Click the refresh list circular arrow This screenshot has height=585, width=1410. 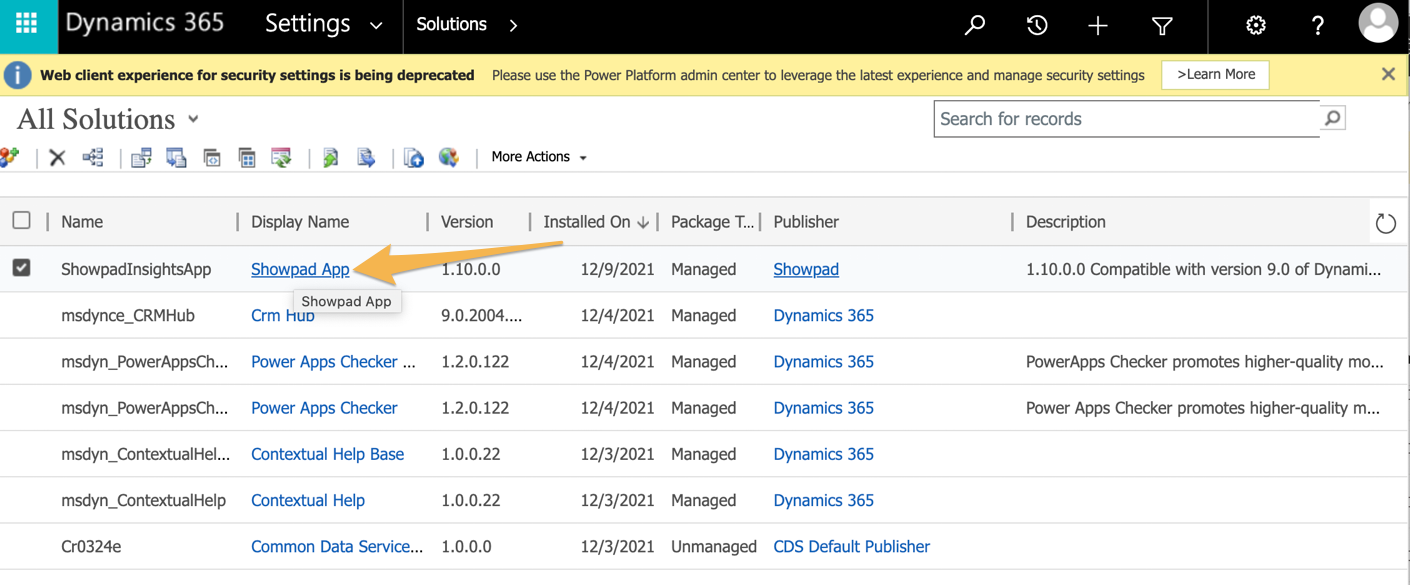click(x=1385, y=223)
